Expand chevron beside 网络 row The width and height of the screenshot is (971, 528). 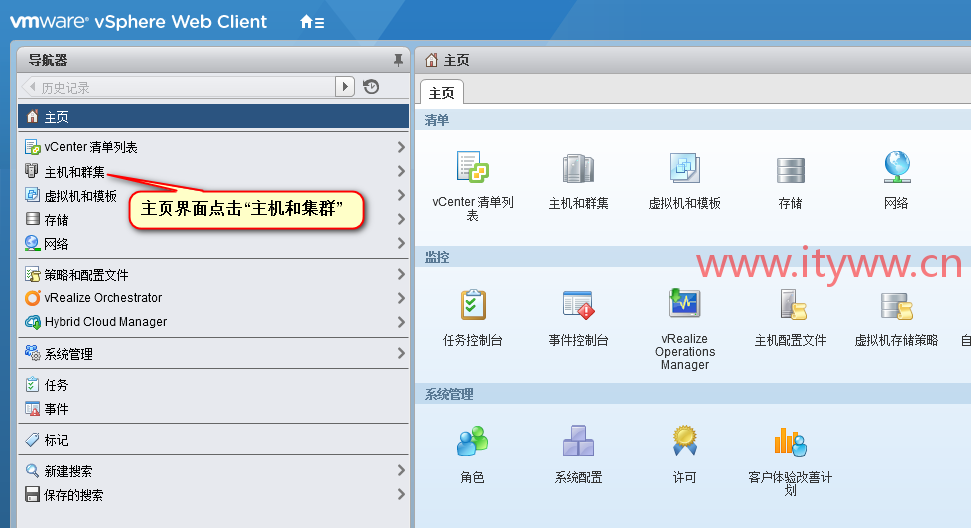click(401, 243)
